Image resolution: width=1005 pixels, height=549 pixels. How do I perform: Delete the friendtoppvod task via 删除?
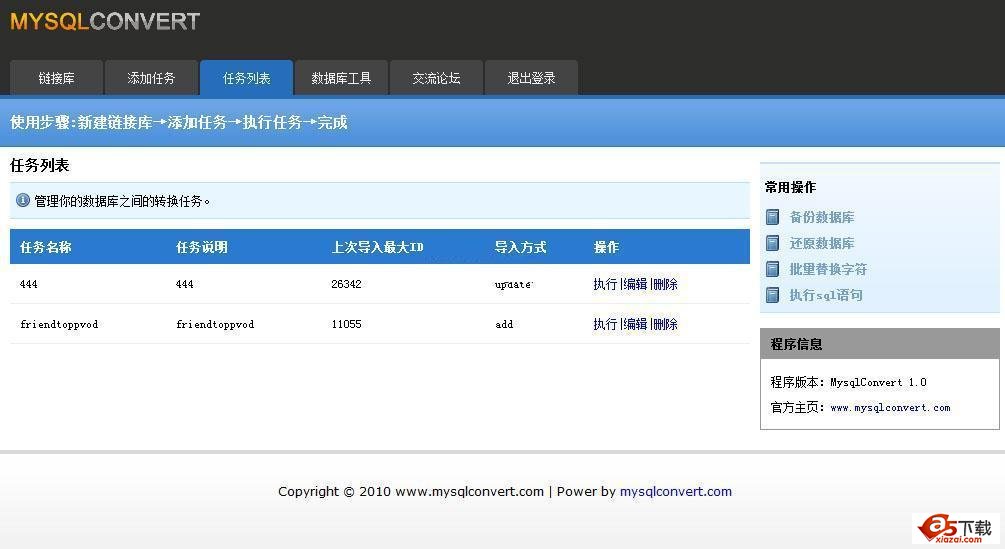tap(666, 324)
